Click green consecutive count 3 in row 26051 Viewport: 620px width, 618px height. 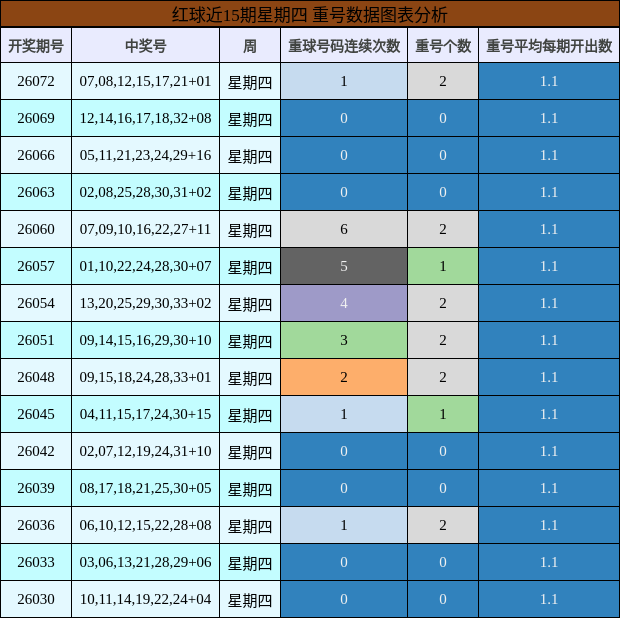[x=344, y=340]
